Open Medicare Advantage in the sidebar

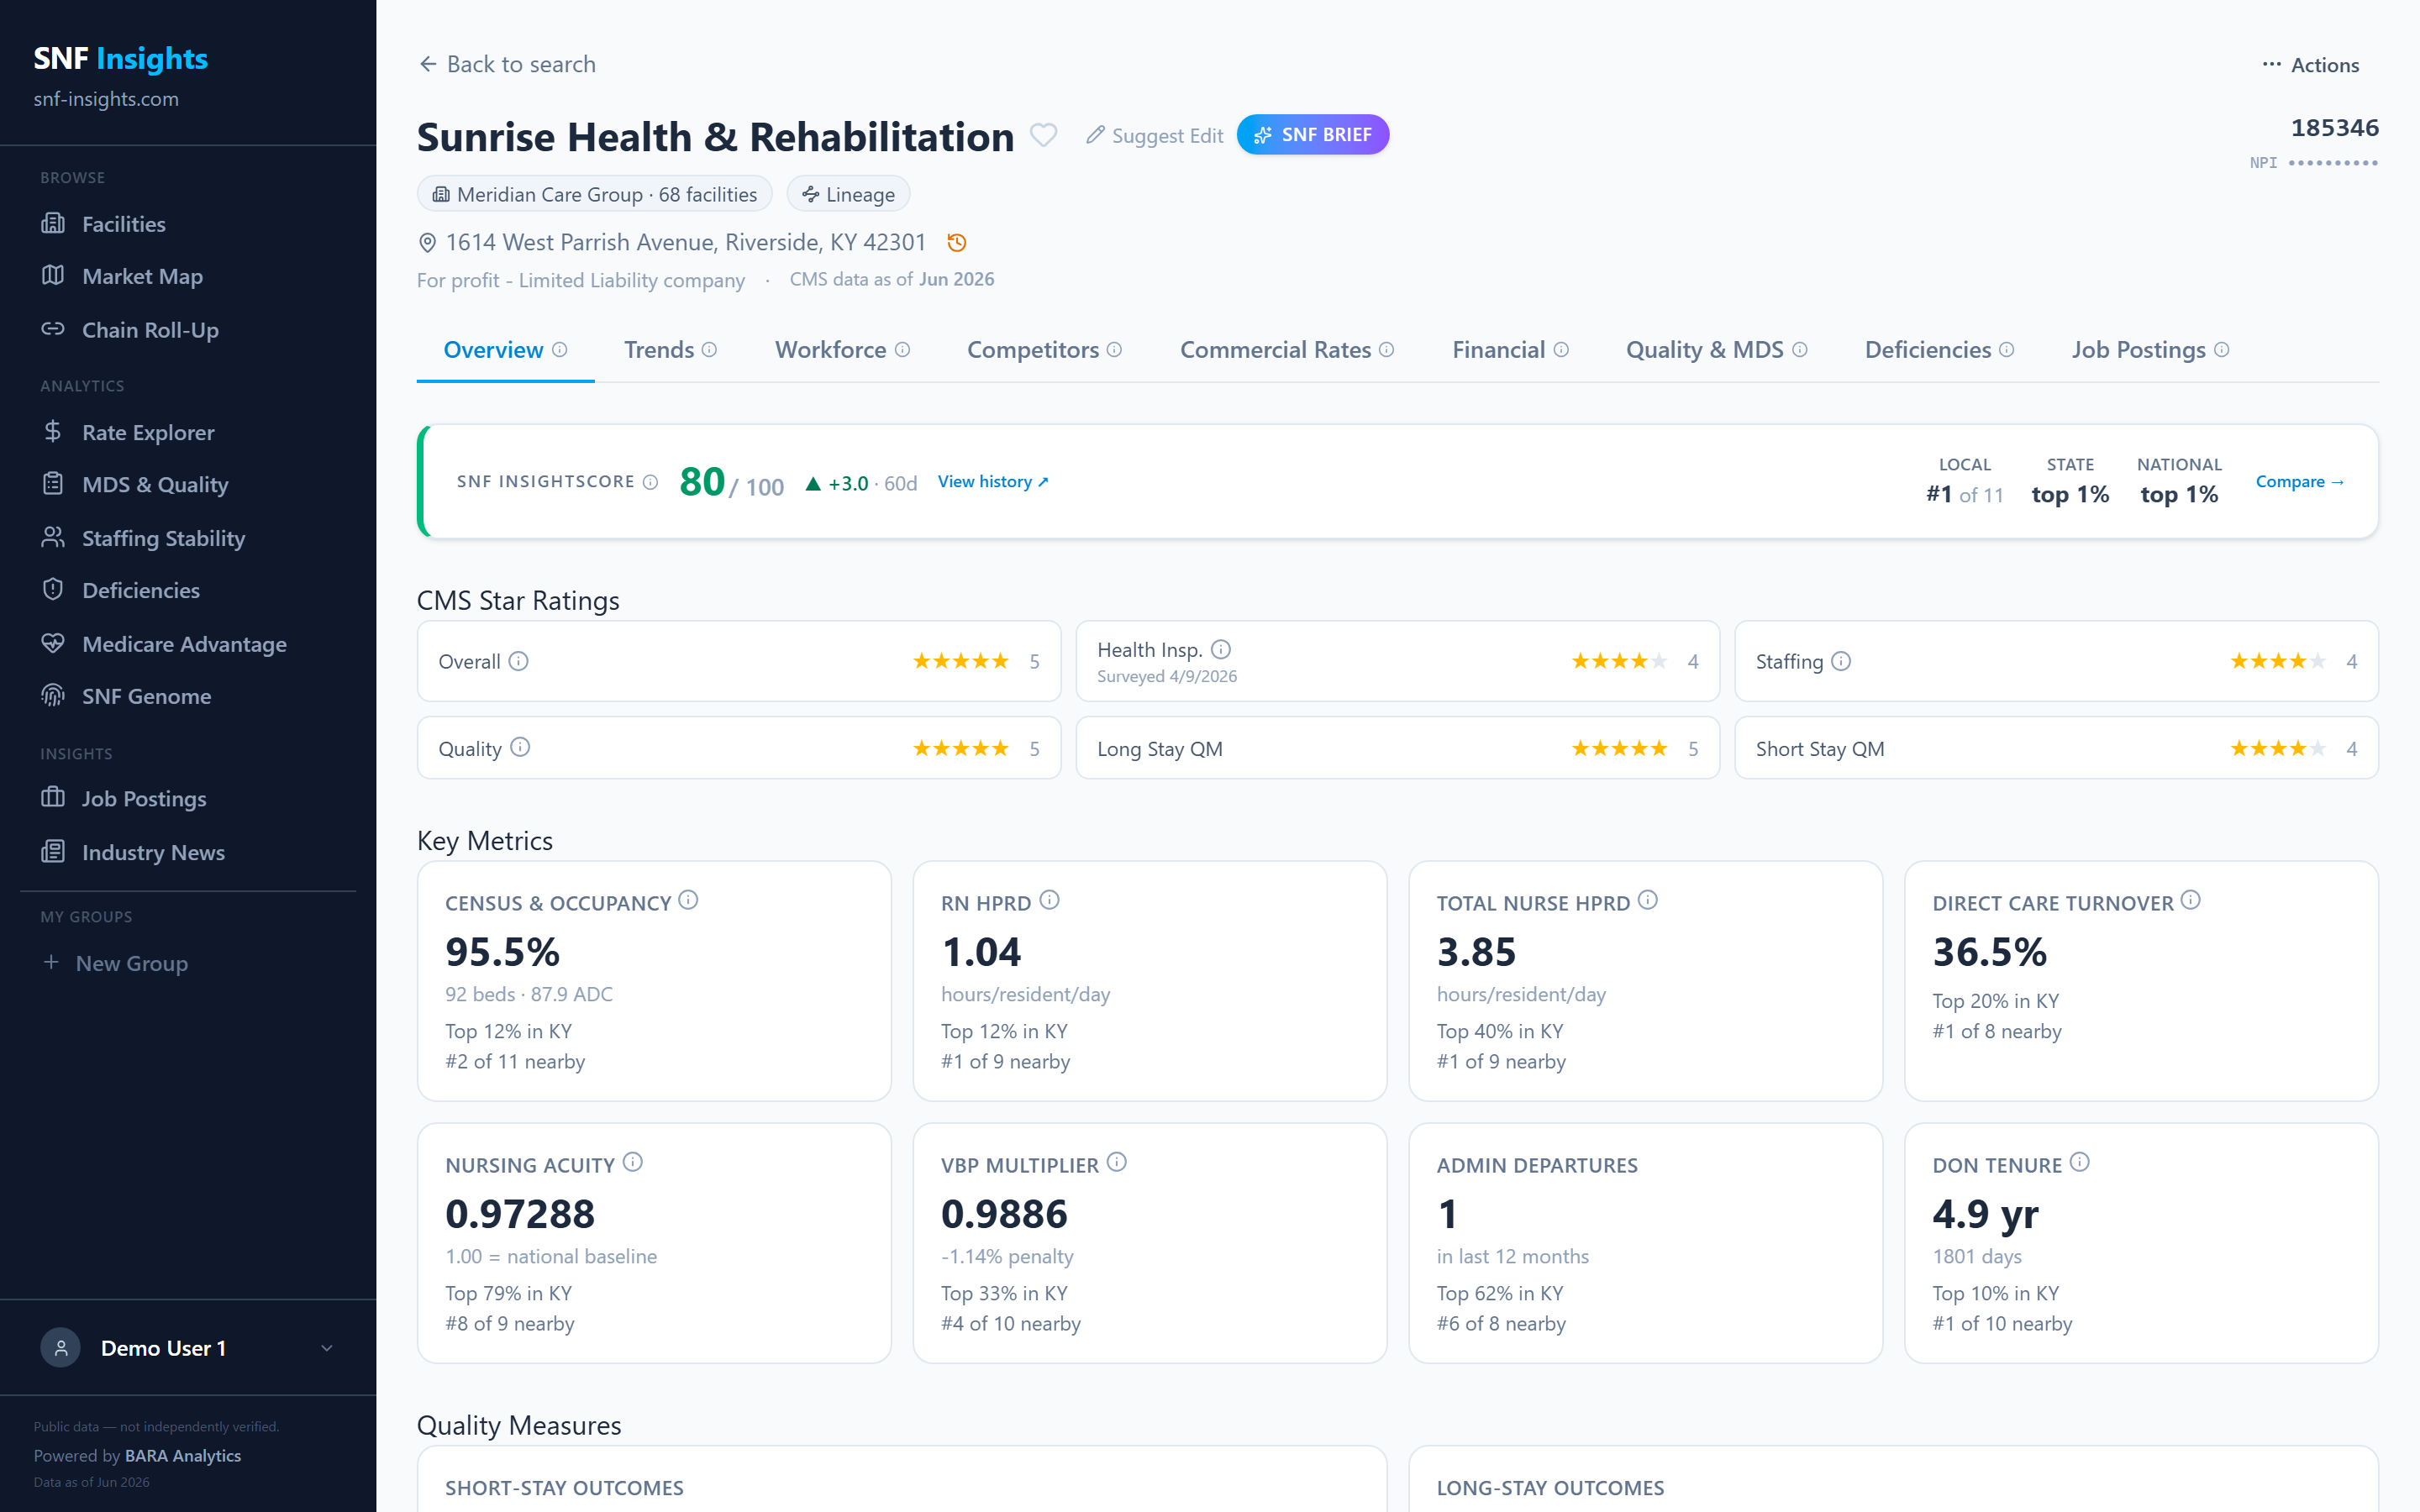[188, 644]
